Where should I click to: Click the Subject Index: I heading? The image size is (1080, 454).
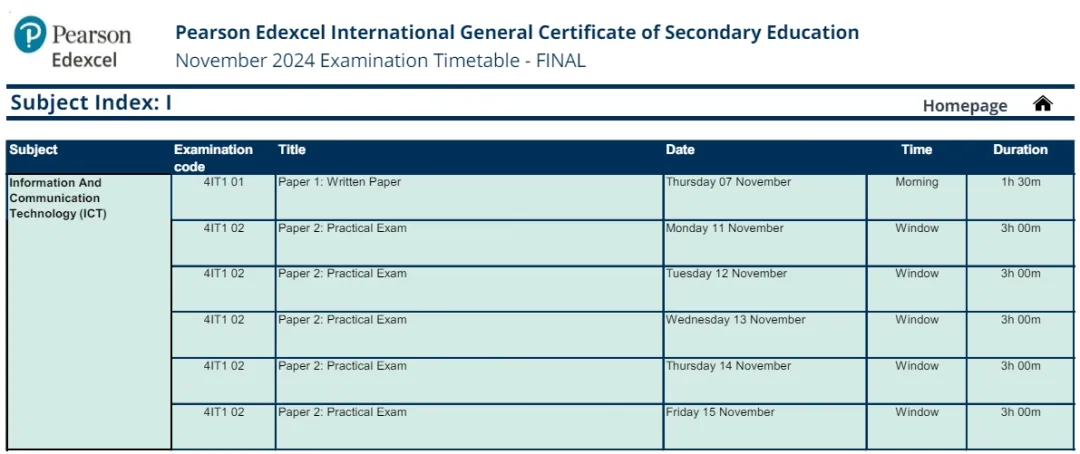coord(91,103)
